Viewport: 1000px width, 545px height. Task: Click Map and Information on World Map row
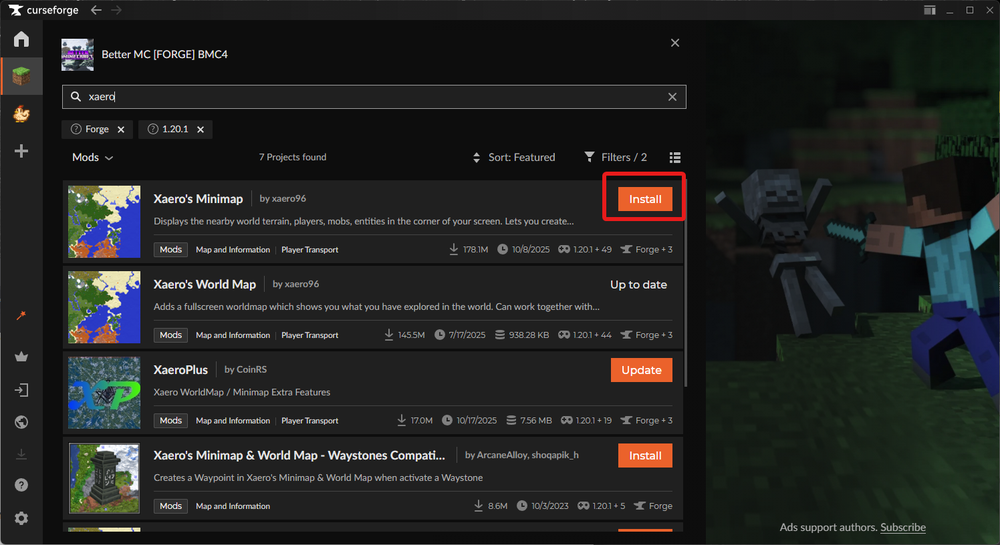point(233,335)
